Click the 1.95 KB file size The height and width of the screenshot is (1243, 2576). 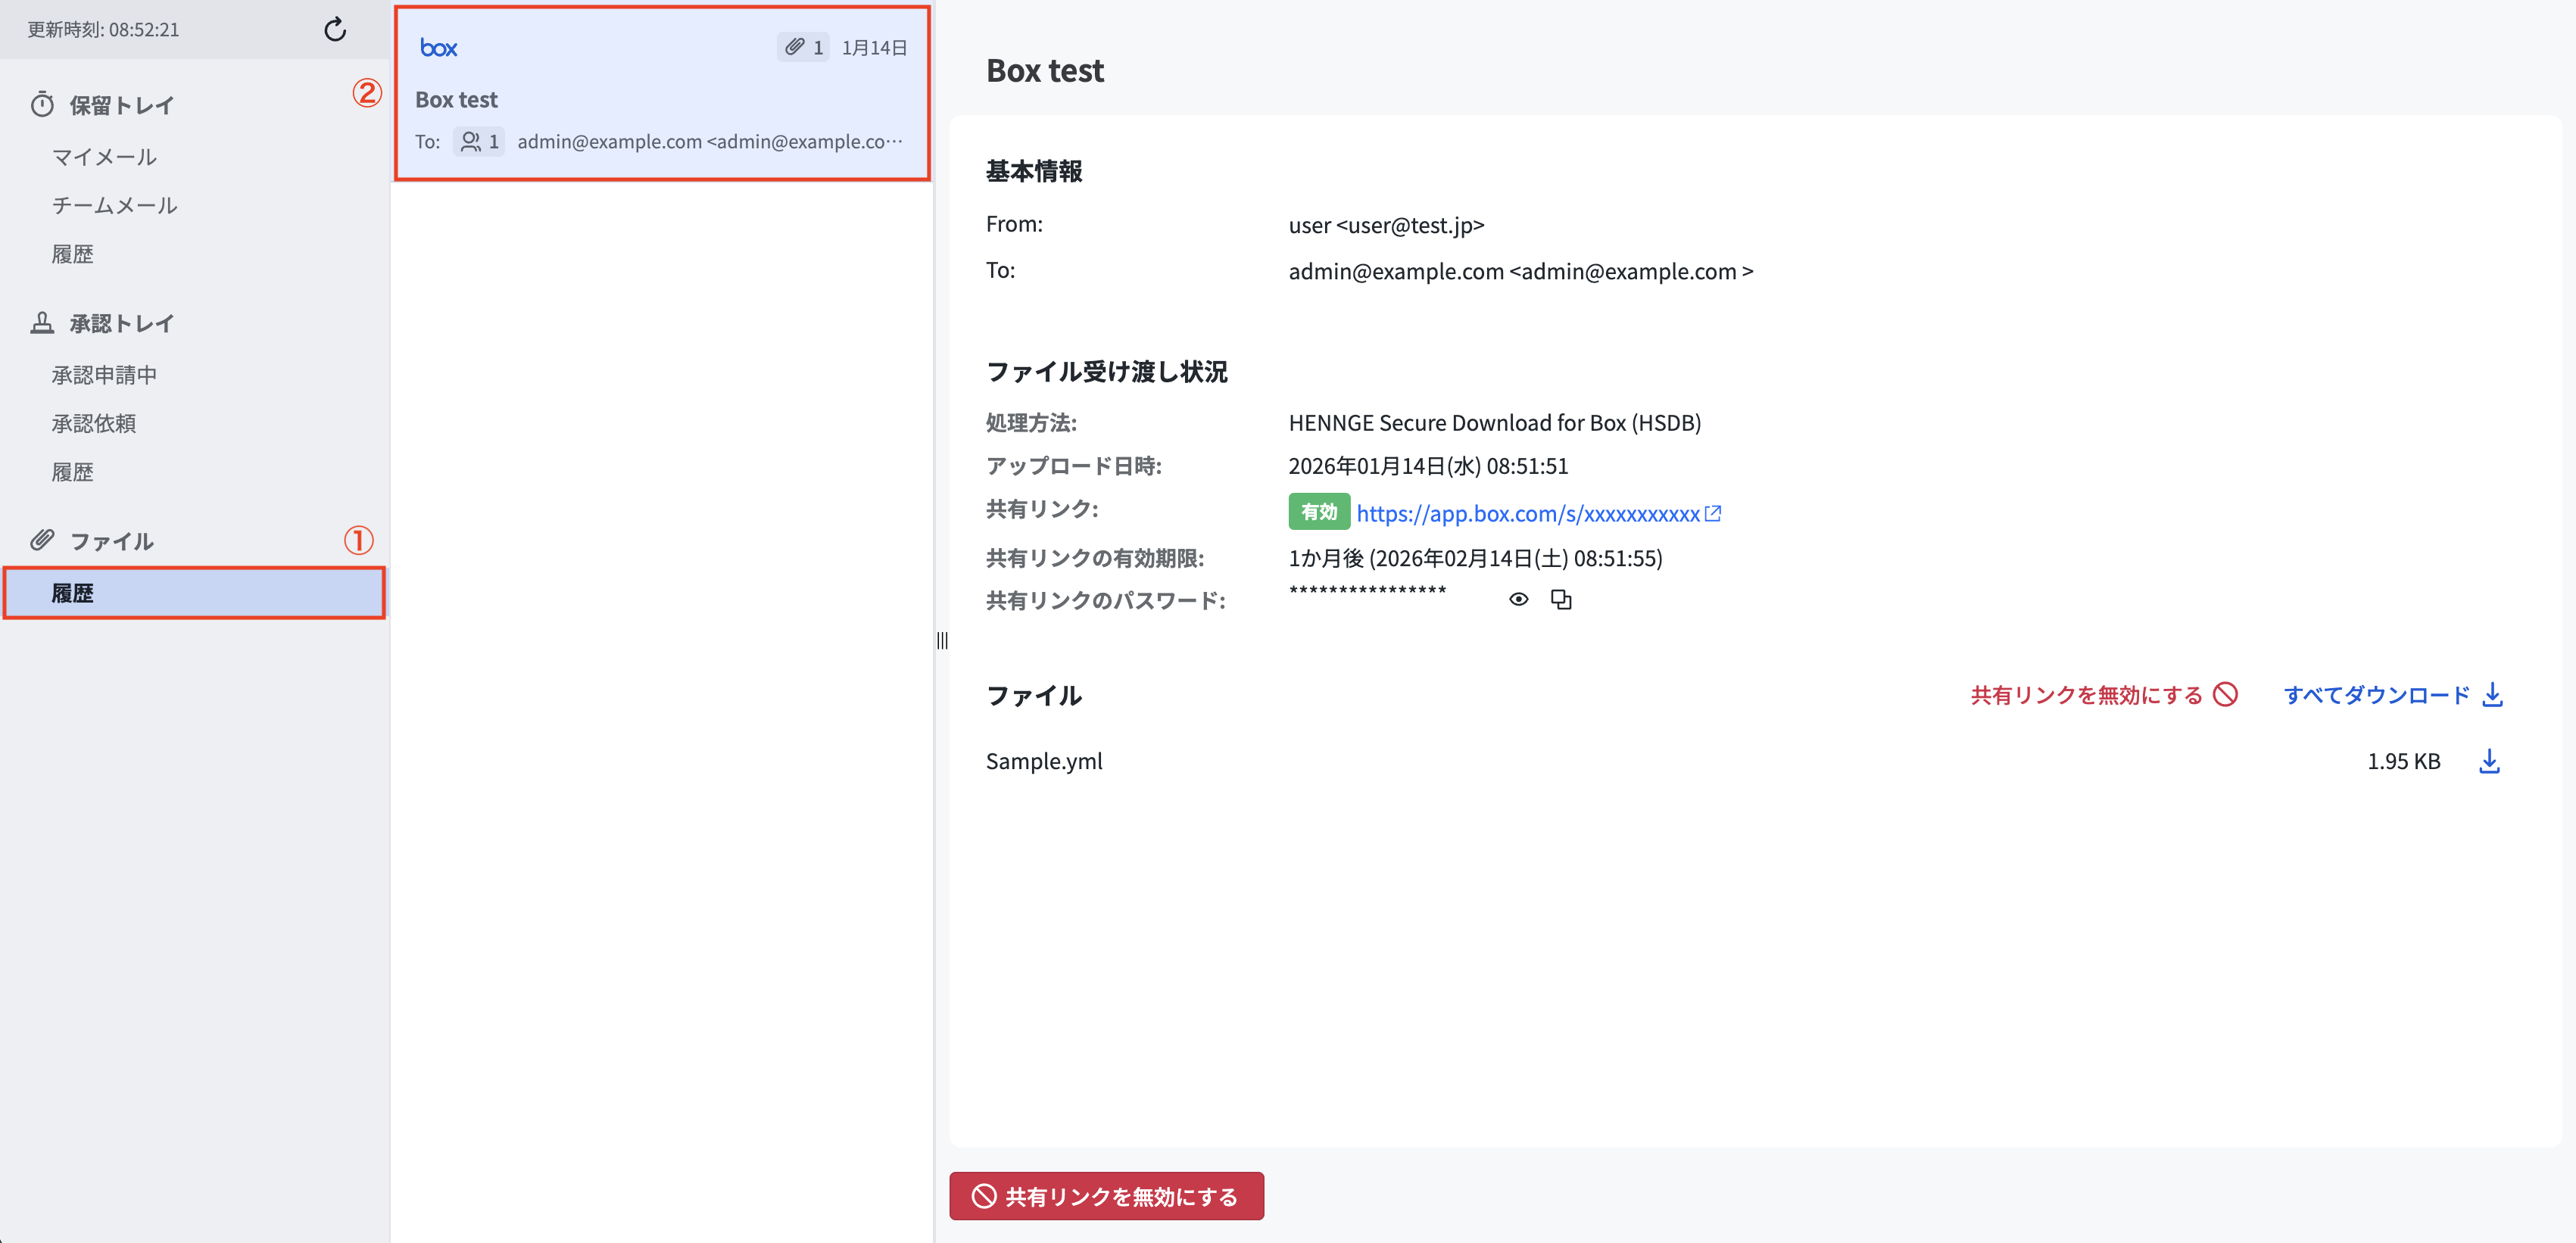point(2403,761)
